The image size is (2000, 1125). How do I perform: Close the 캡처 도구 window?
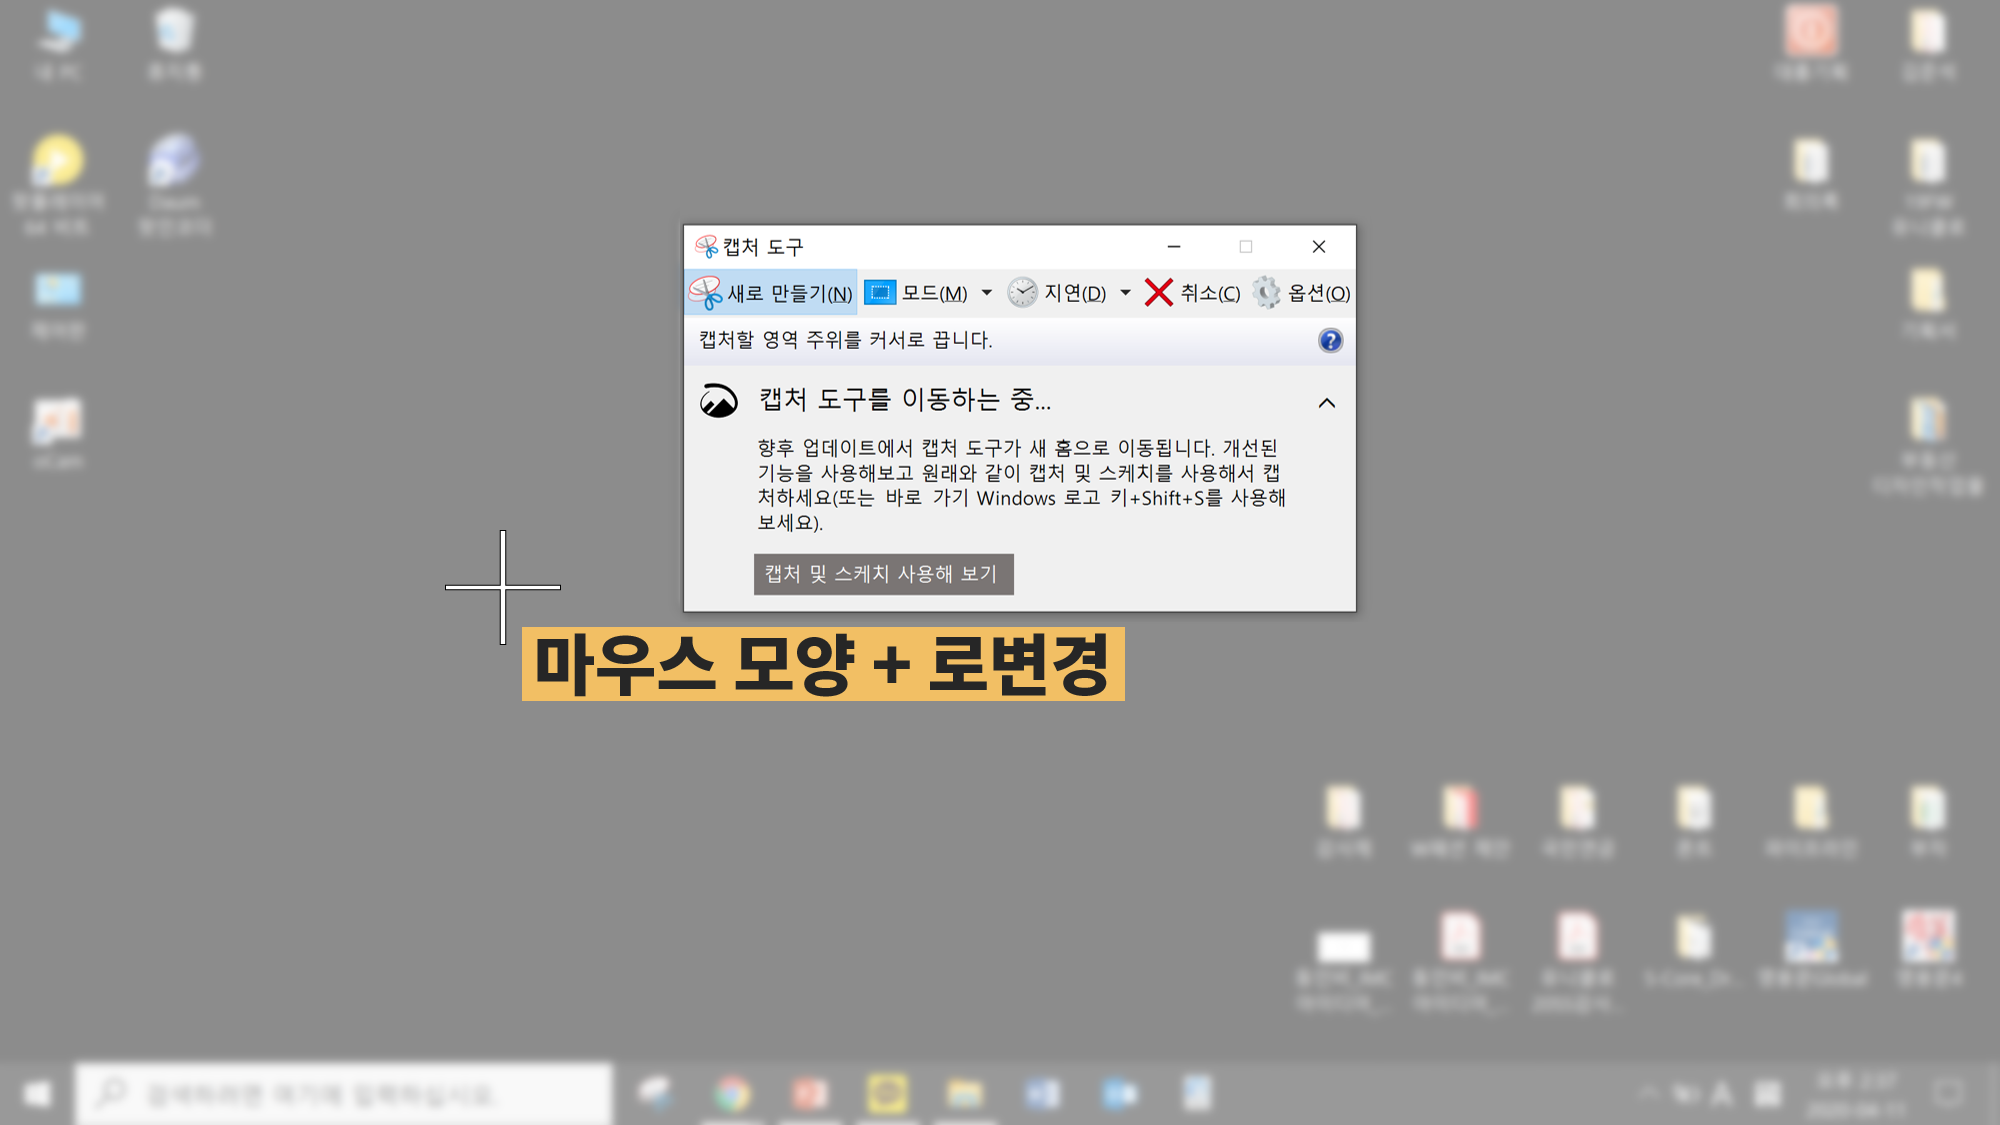pos(1319,247)
